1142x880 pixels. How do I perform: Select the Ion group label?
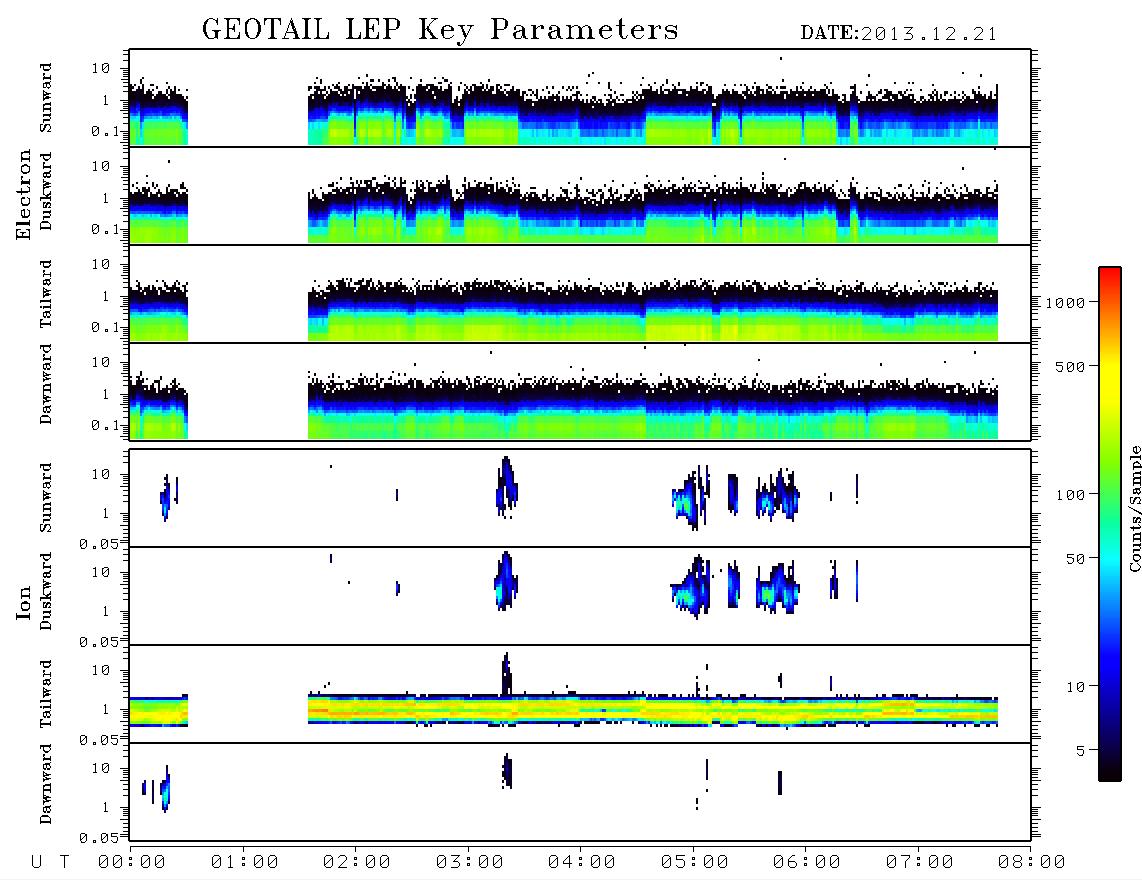[23, 602]
